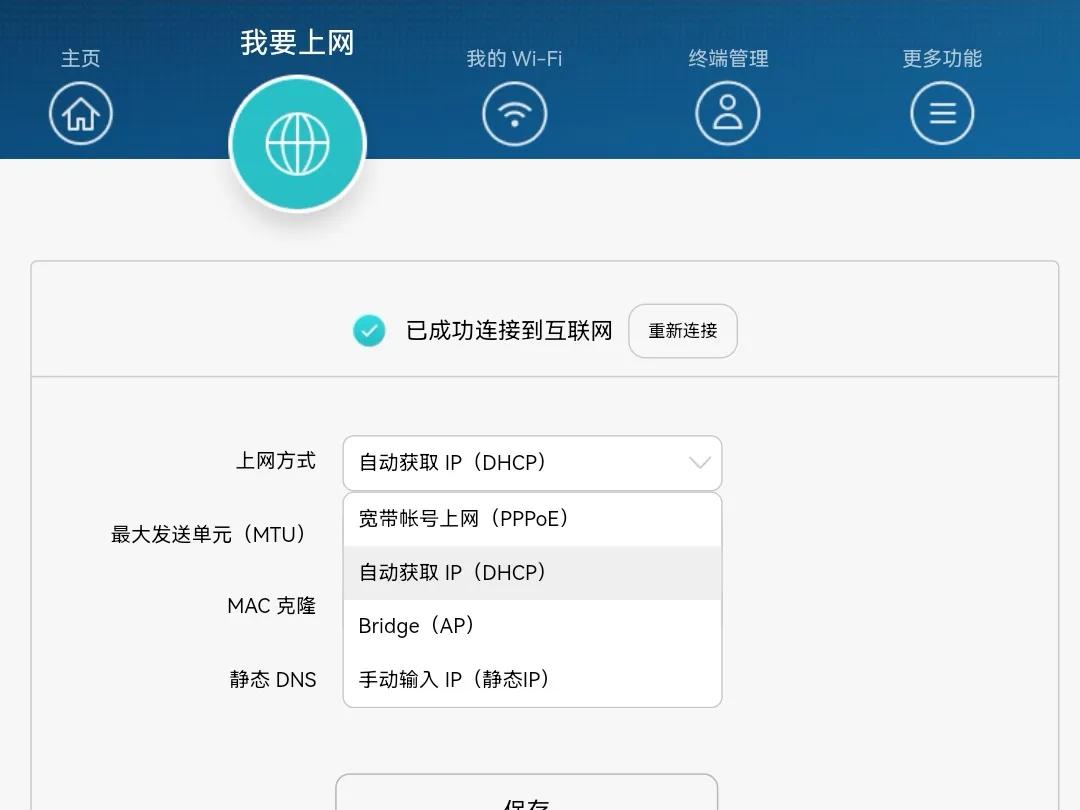The height and width of the screenshot is (810, 1080).
Task: Click the 主页 home icon
Action: click(x=80, y=113)
